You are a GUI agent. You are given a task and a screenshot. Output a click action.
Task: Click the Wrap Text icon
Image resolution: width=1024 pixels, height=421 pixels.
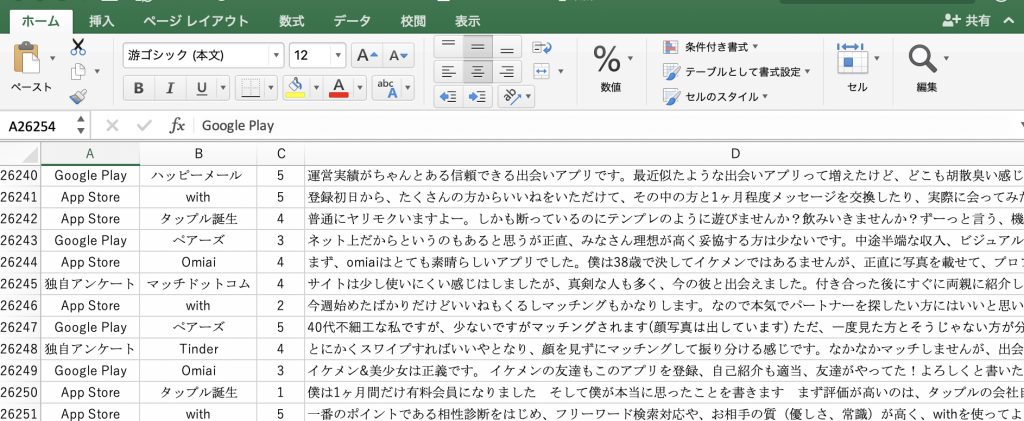pos(542,47)
